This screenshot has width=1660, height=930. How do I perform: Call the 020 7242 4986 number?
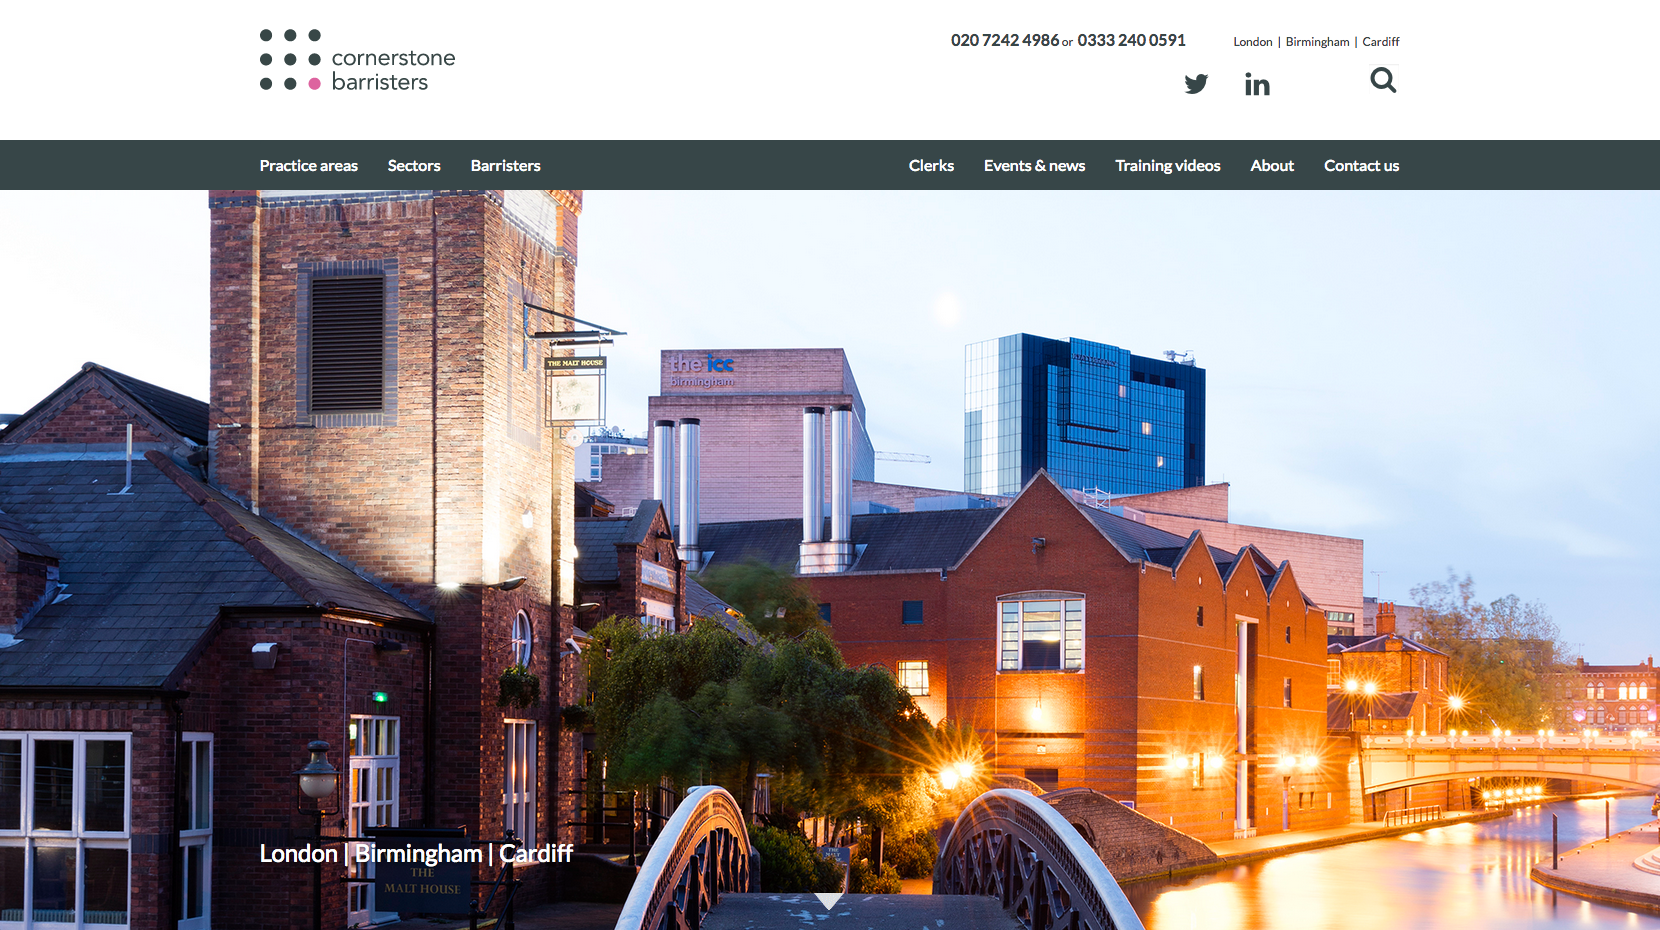click(x=1004, y=41)
